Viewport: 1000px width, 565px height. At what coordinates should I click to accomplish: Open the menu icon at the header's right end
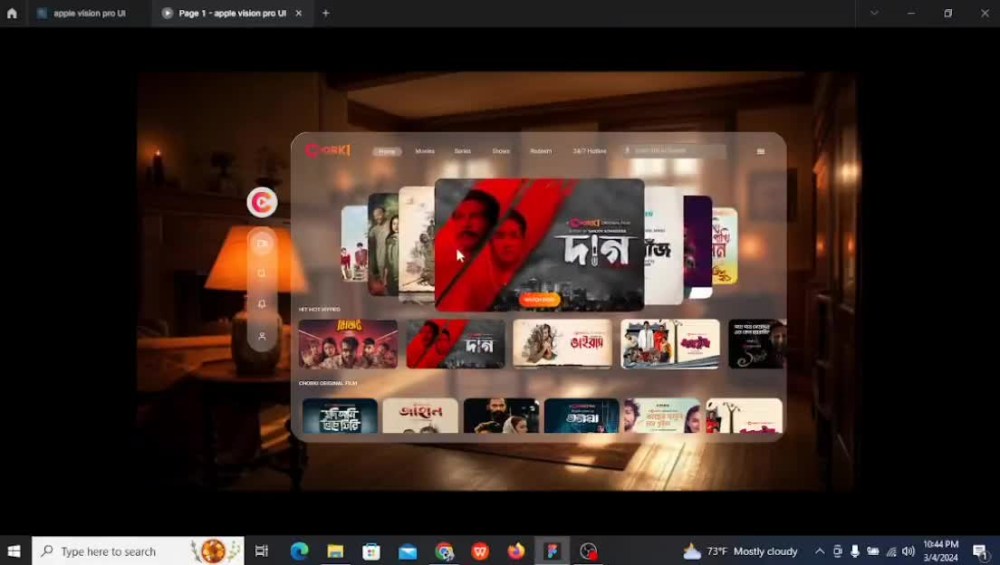point(760,151)
